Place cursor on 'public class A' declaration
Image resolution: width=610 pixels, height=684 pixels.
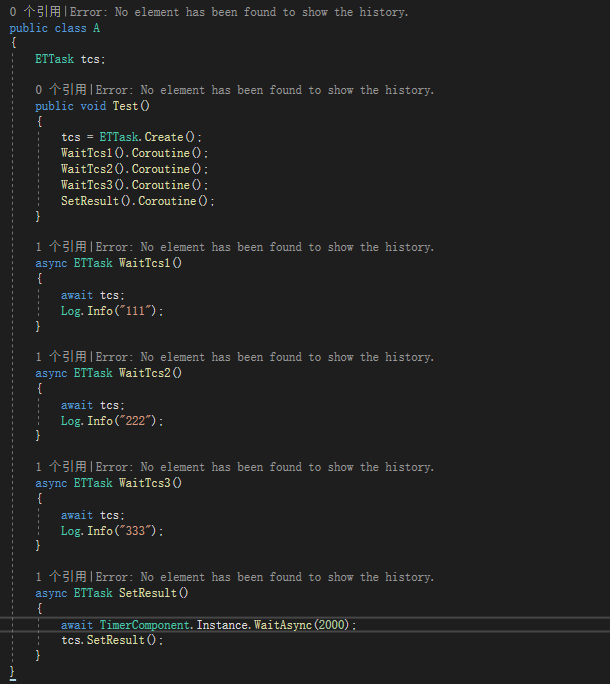click(x=55, y=28)
